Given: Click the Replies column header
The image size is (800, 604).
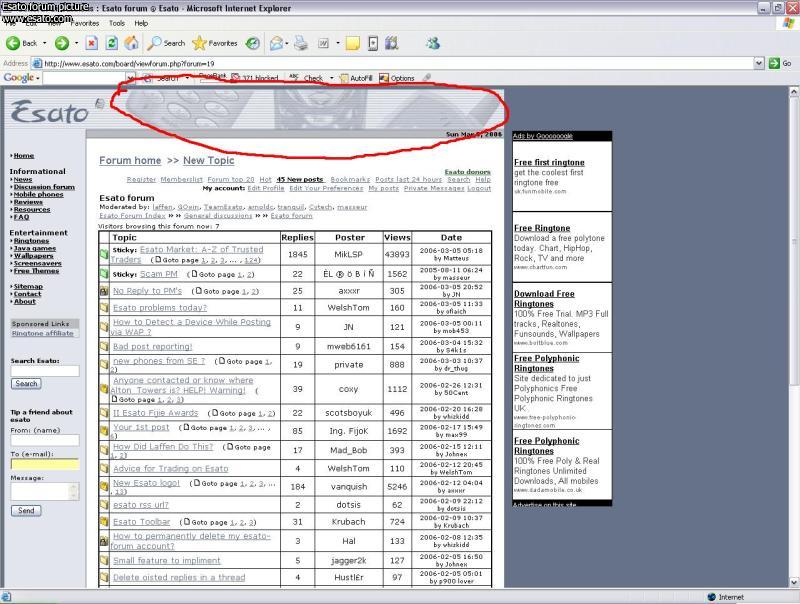Looking at the screenshot, I should (297, 238).
